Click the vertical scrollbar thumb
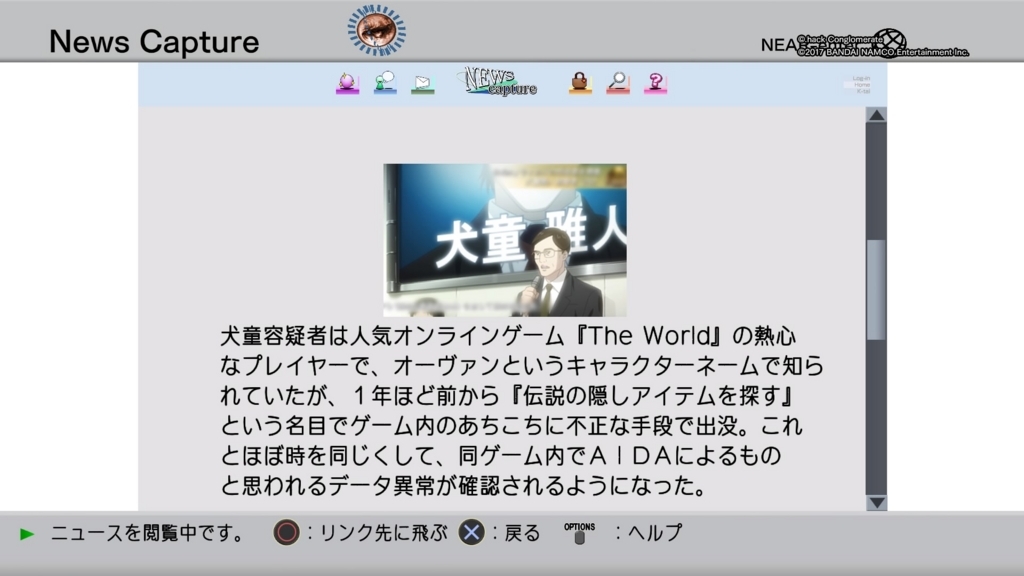 (x=876, y=290)
